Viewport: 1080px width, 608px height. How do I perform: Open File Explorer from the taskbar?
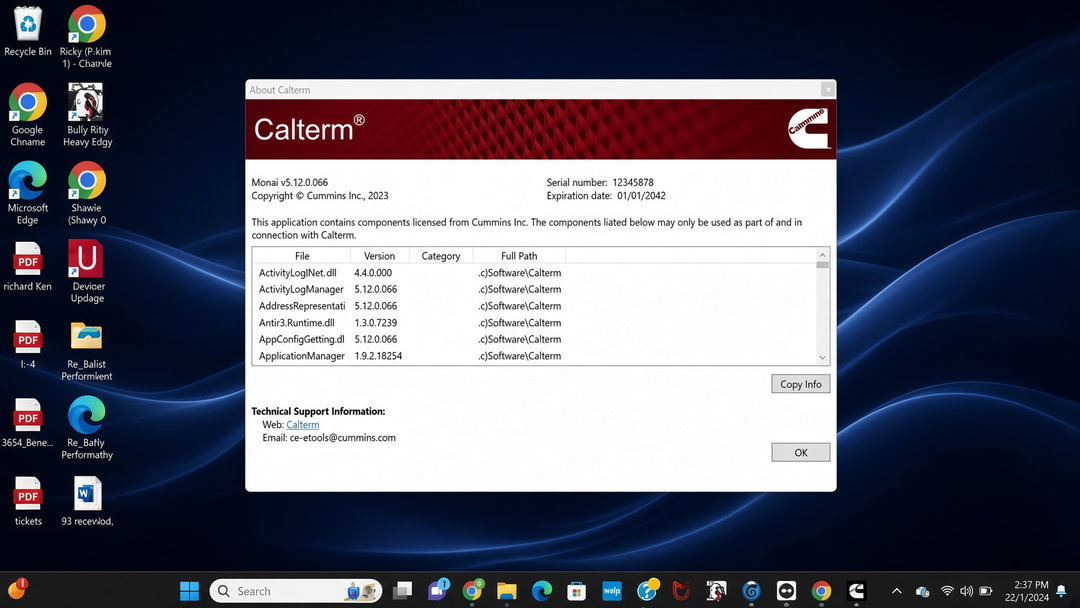[x=507, y=591]
